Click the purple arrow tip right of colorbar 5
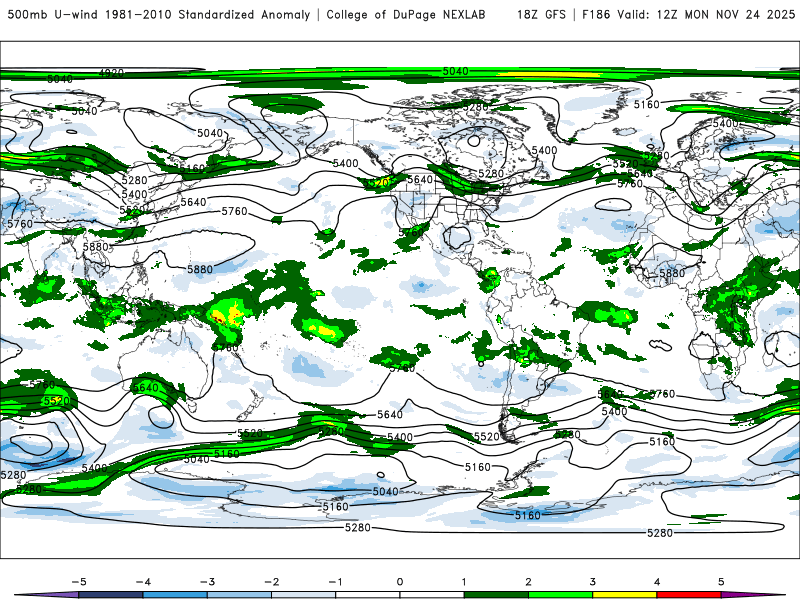800x600 pixels. click(x=753, y=595)
